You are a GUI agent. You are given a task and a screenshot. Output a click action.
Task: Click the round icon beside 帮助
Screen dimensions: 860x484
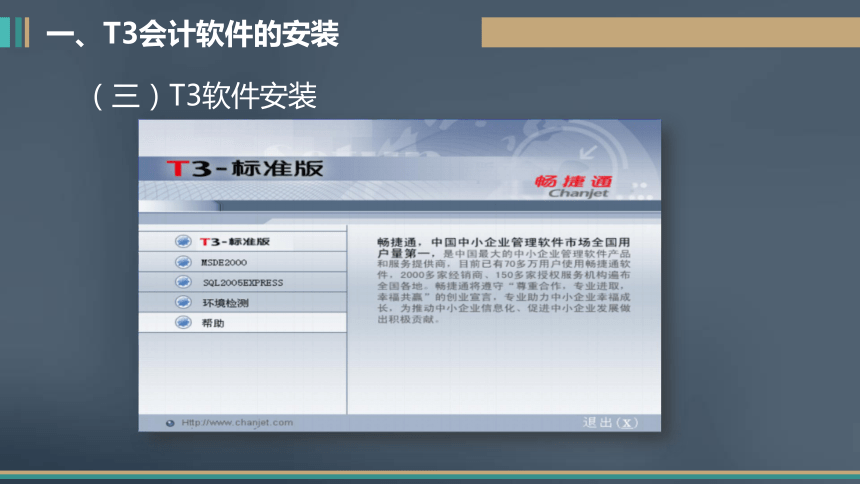tap(183, 323)
